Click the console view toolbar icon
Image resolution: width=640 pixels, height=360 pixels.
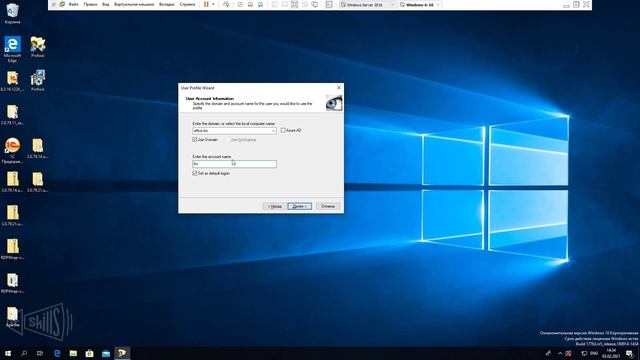(329, 4)
